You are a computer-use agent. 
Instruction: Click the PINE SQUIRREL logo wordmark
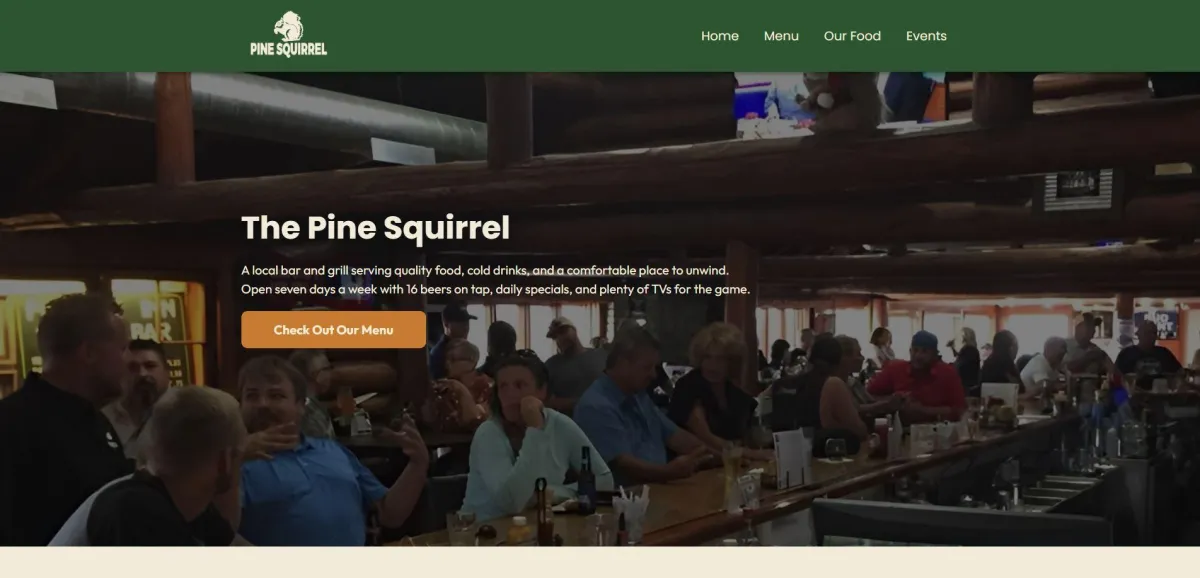click(x=288, y=49)
